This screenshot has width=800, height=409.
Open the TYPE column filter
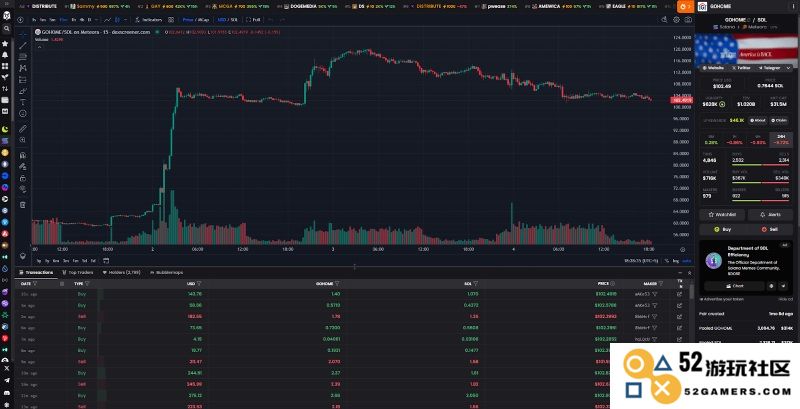coord(87,284)
